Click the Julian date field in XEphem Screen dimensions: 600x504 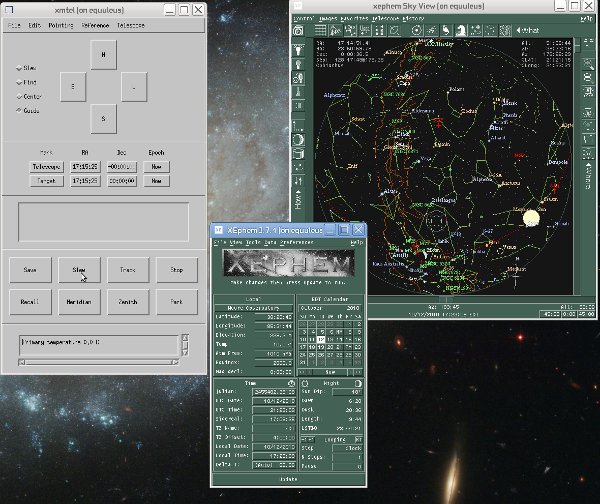(x=274, y=392)
